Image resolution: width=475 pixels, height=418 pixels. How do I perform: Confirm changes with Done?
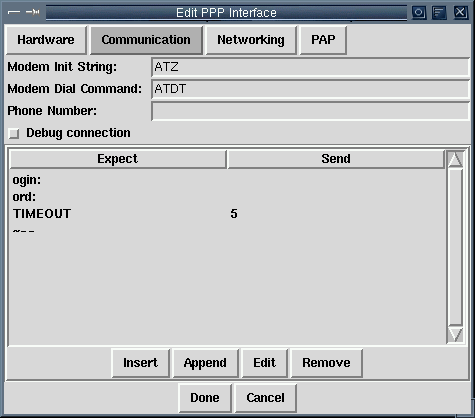205,398
